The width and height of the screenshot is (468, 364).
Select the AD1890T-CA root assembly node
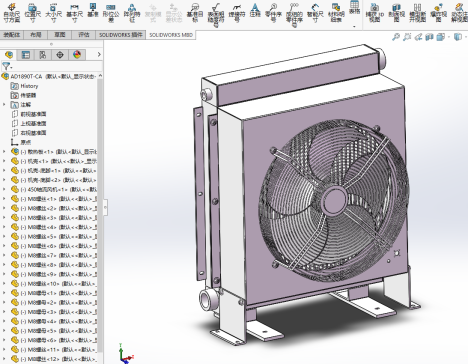point(49,76)
